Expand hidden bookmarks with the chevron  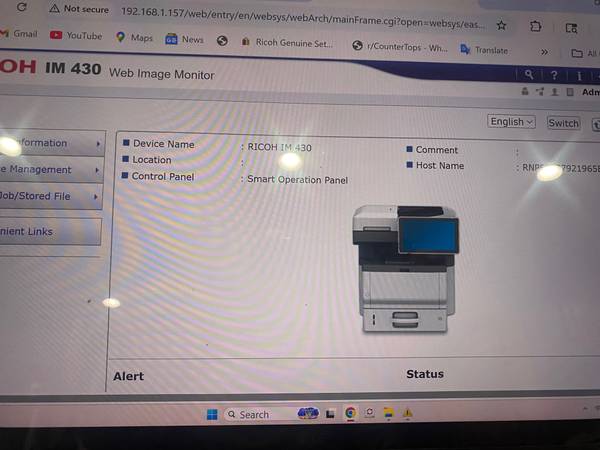coord(544,52)
